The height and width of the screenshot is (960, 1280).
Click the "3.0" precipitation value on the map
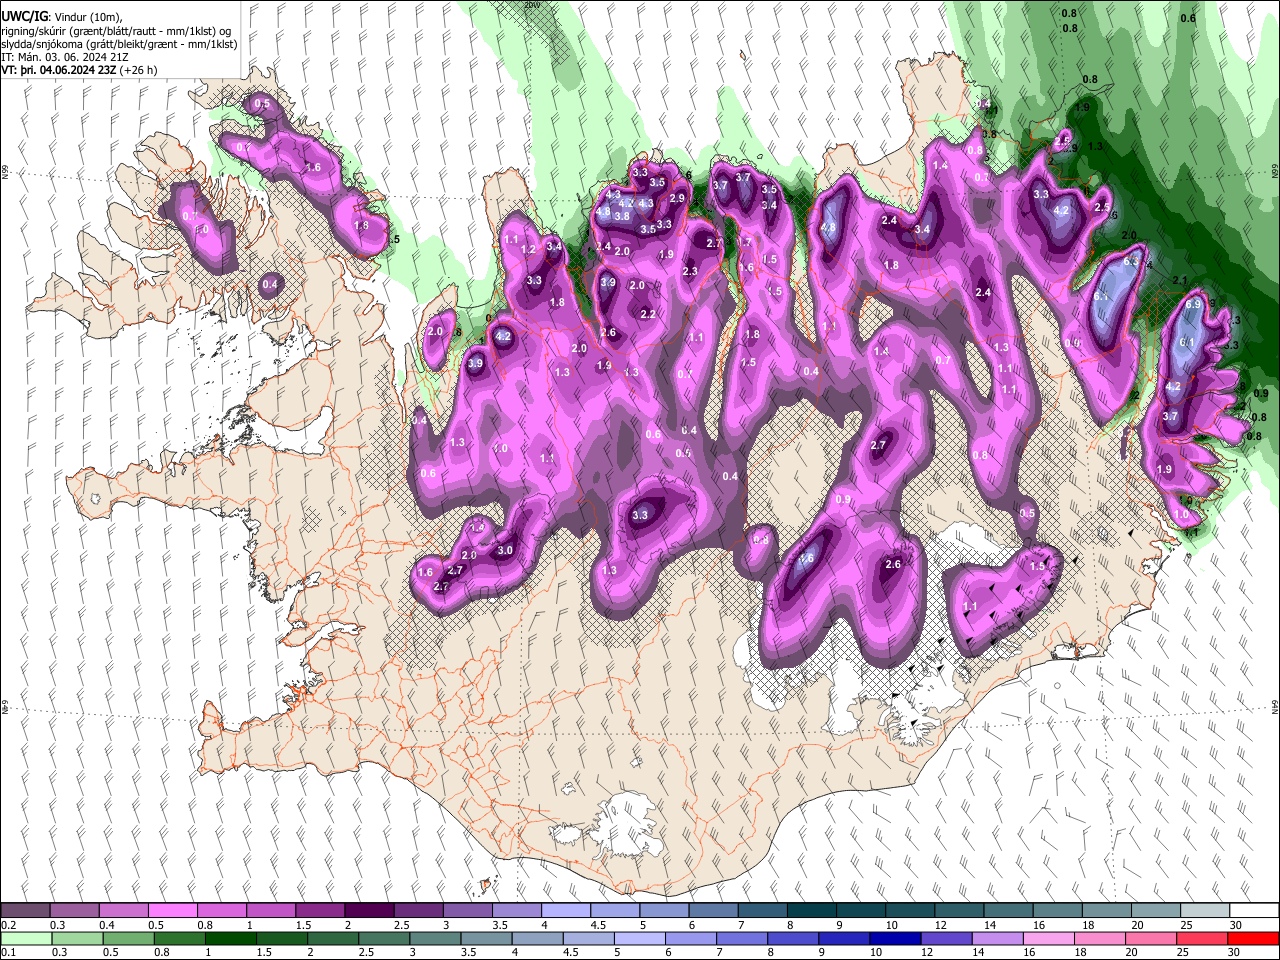pos(505,550)
